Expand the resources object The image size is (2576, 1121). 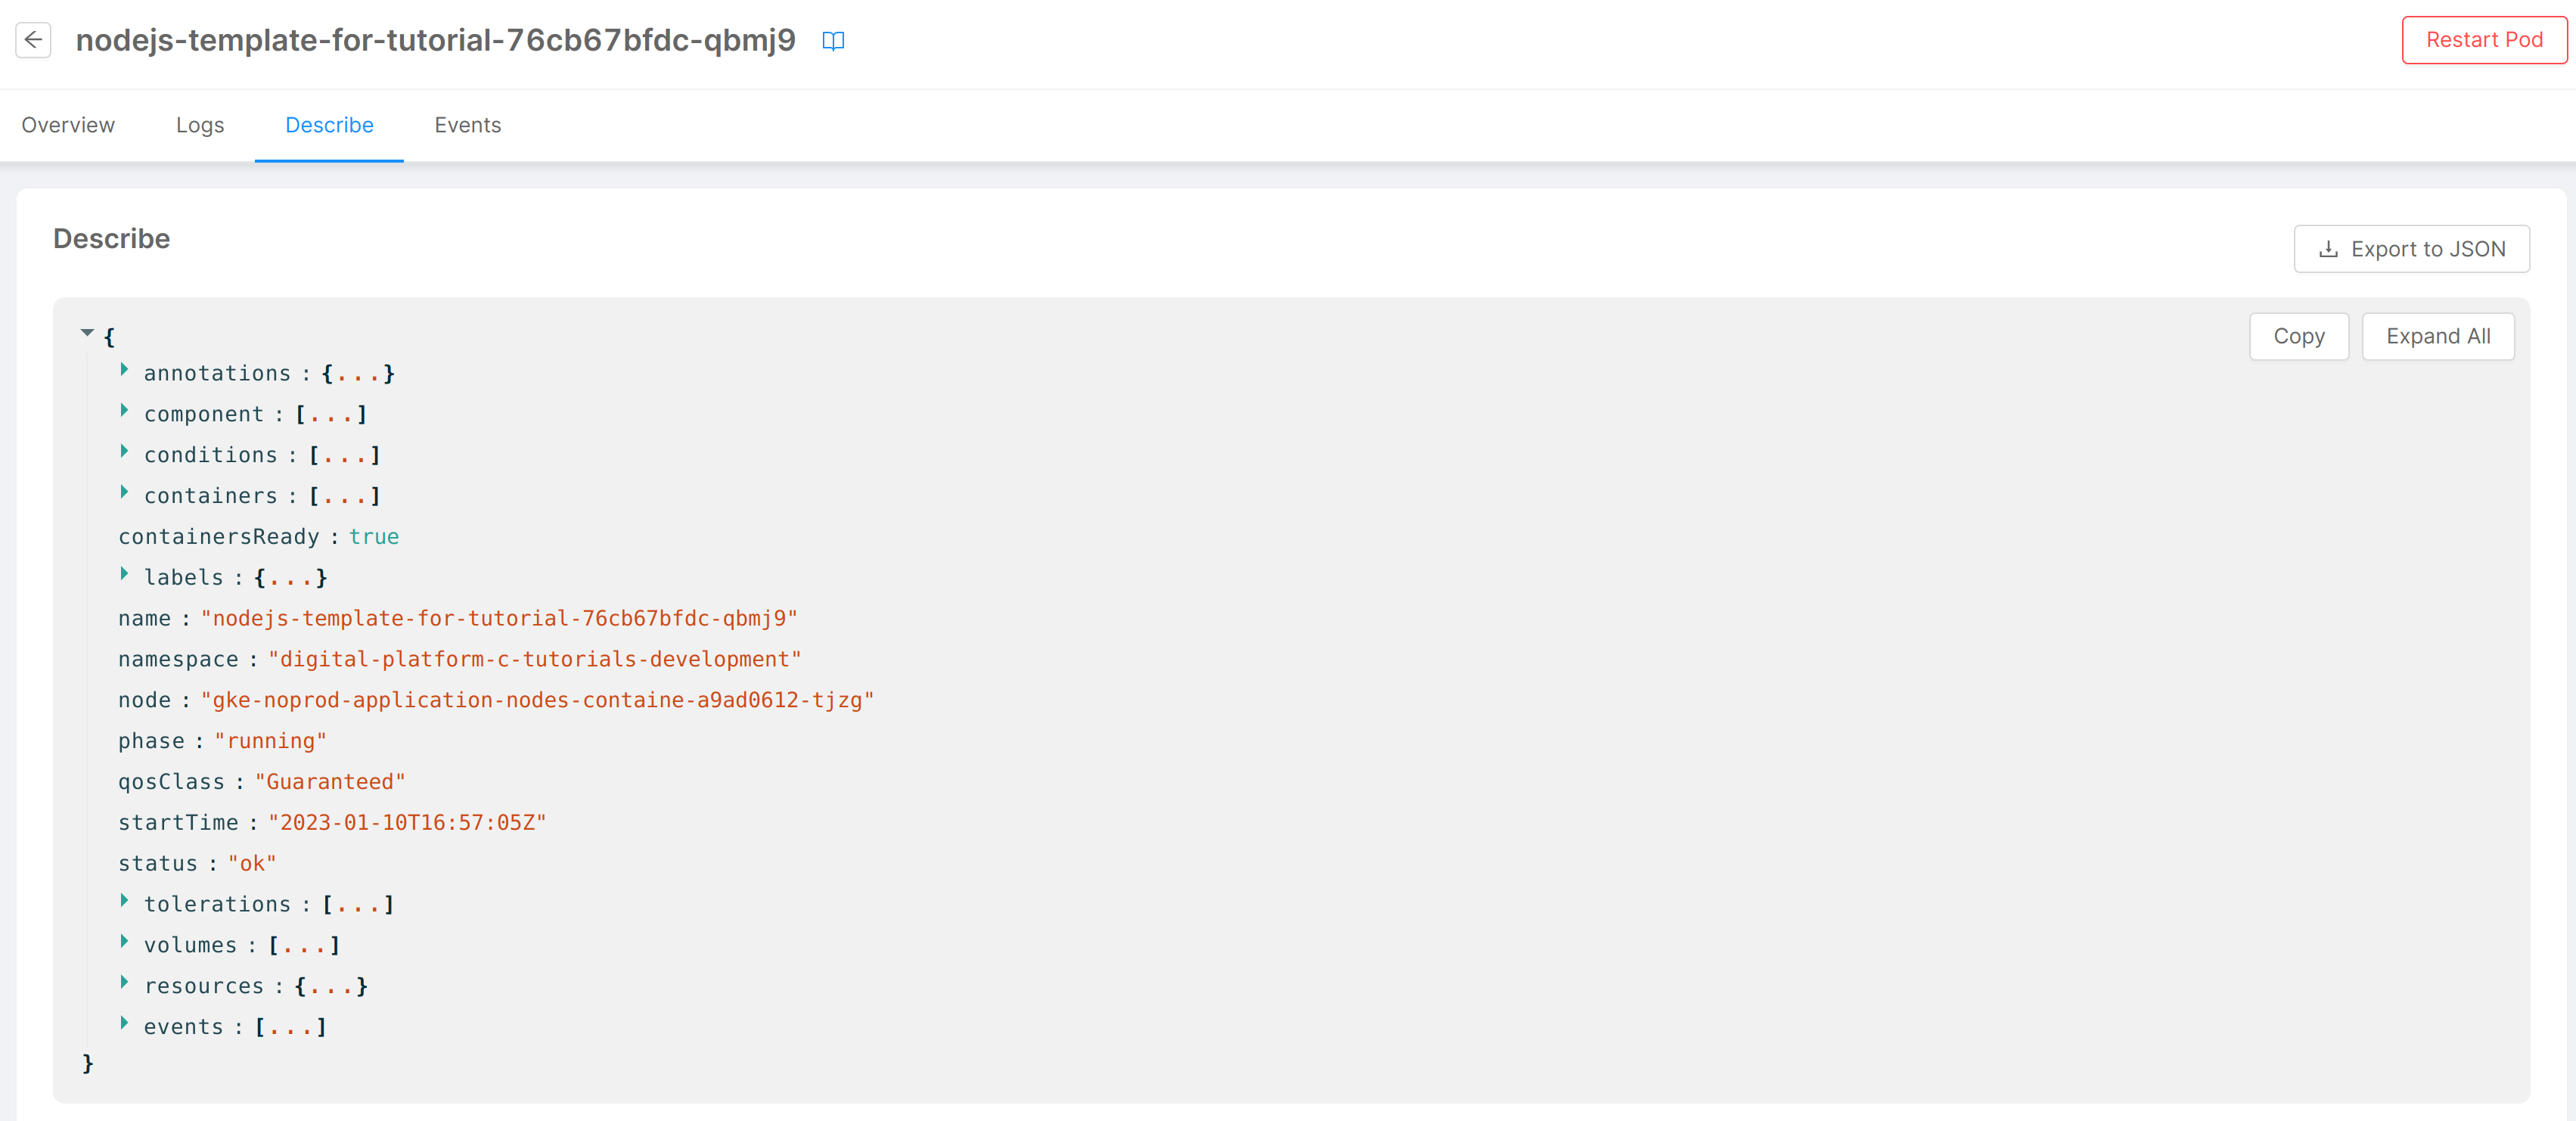(125, 983)
